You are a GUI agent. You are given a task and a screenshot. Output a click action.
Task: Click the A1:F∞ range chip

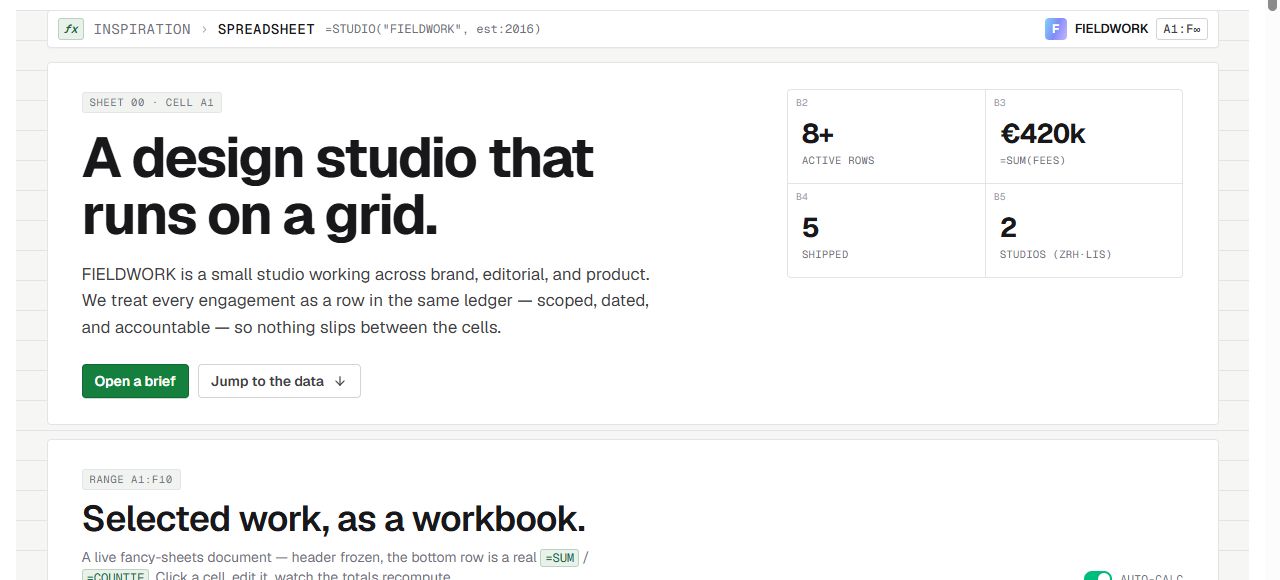[x=1182, y=29]
